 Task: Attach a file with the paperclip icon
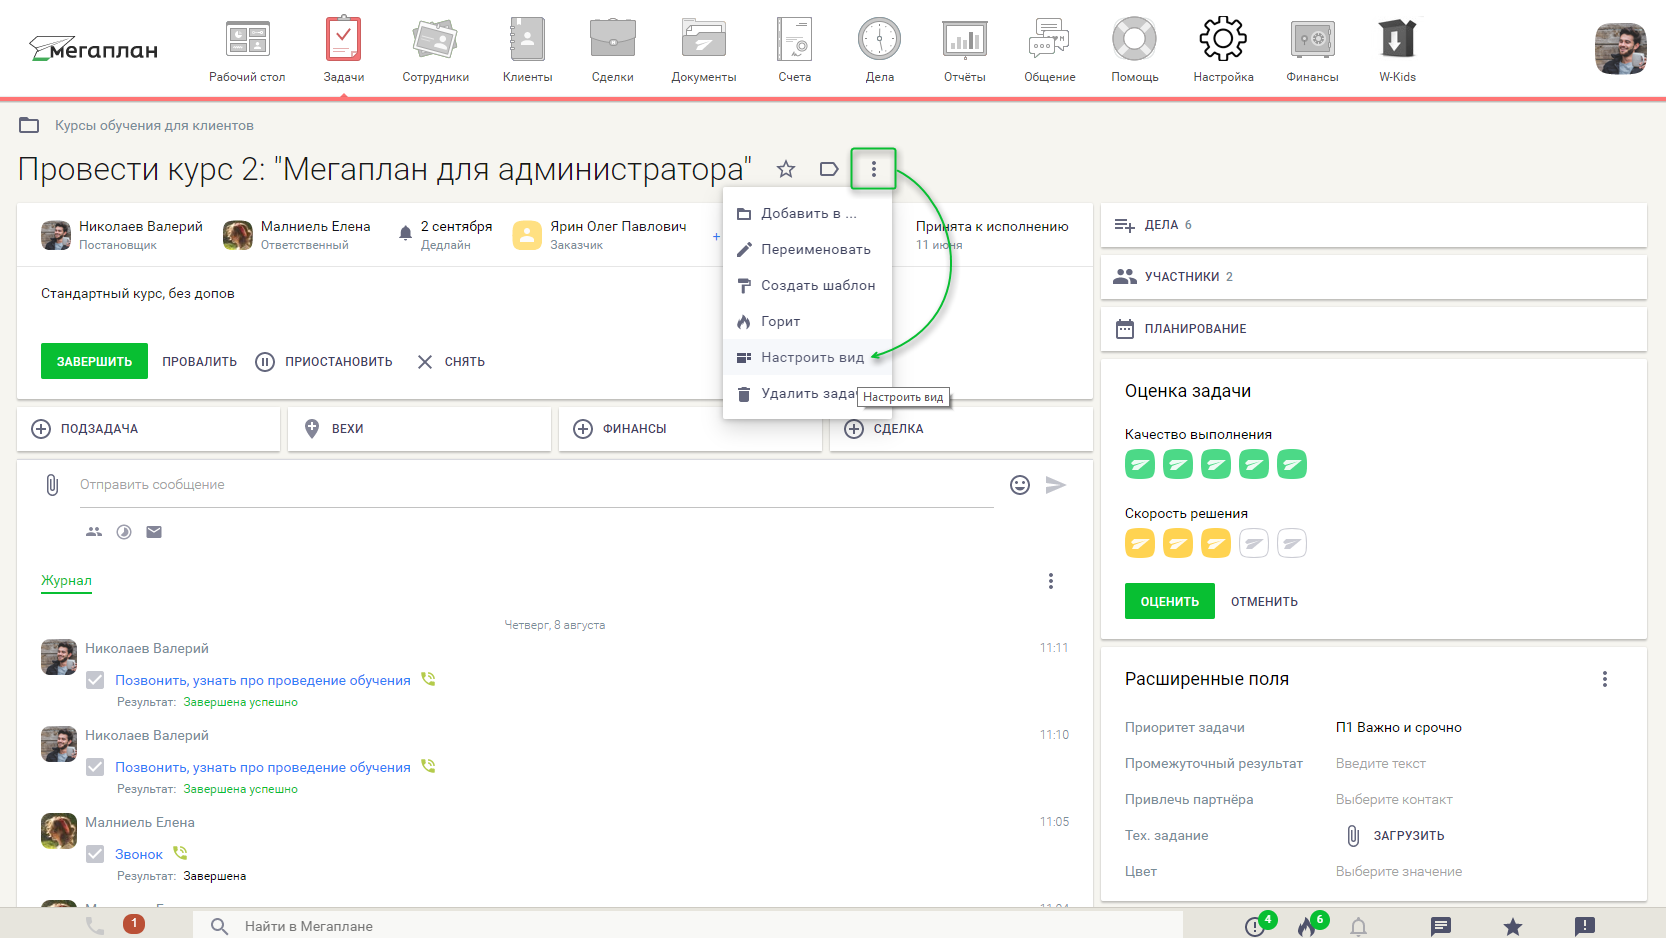[x=52, y=485]
